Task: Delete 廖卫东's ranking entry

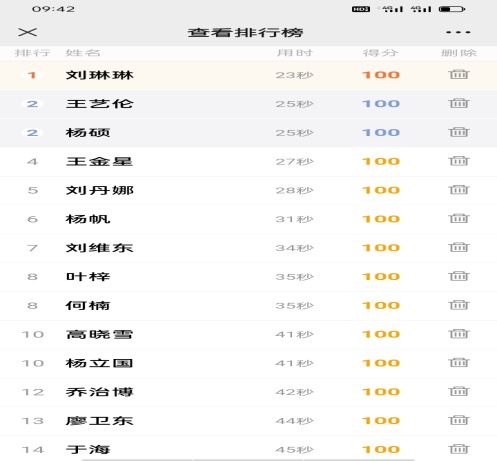Action: (459, 420)
